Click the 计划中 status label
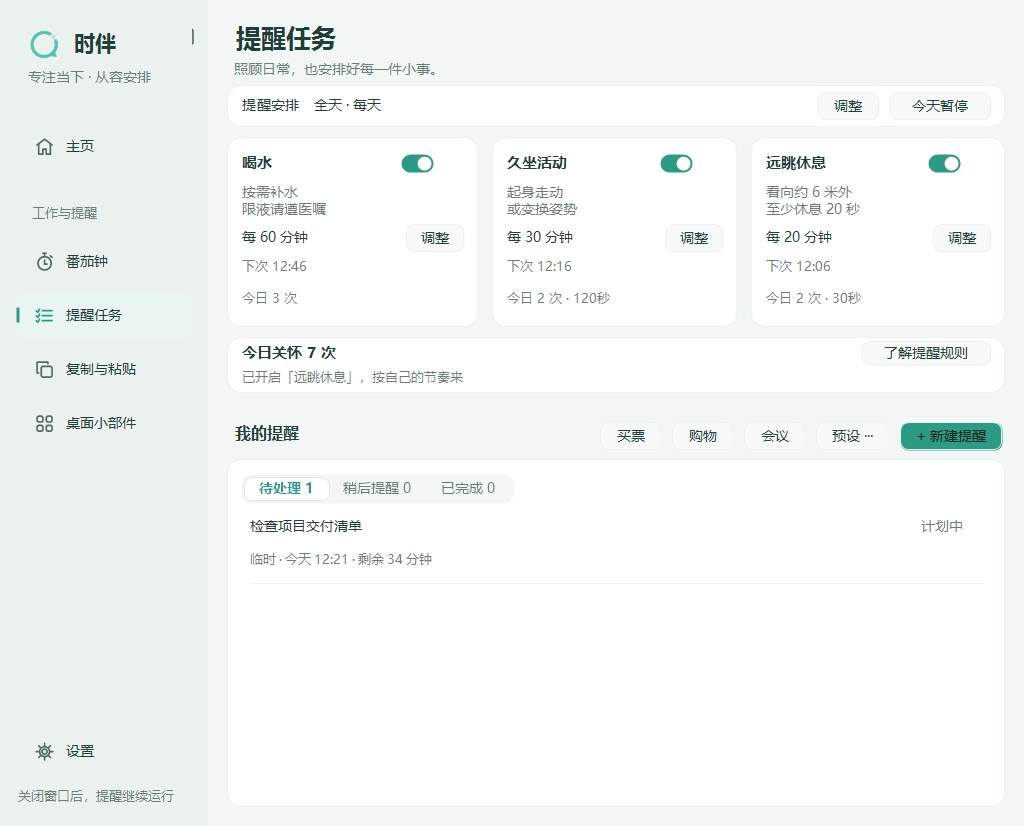Viewport: 1024px width, 826px height. tap(941, 526)
